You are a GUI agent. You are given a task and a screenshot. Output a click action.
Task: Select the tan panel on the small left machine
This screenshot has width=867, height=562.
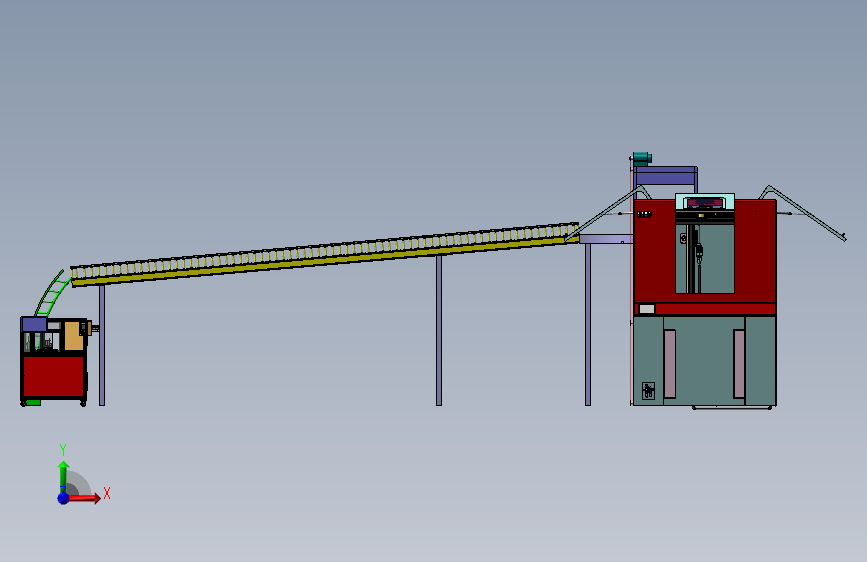click(x=74, y=336)
